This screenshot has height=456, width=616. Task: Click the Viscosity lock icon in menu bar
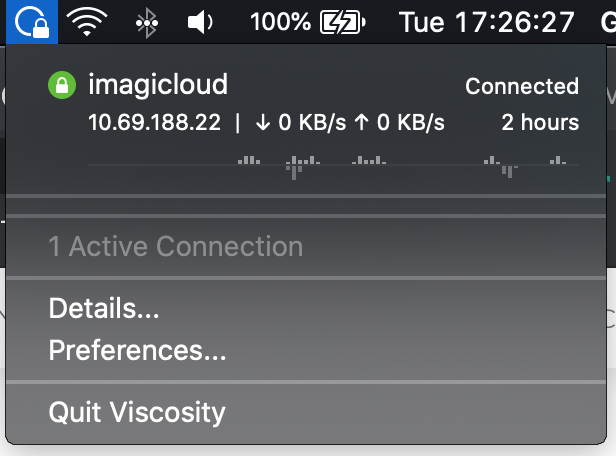(x=32, y=22)
